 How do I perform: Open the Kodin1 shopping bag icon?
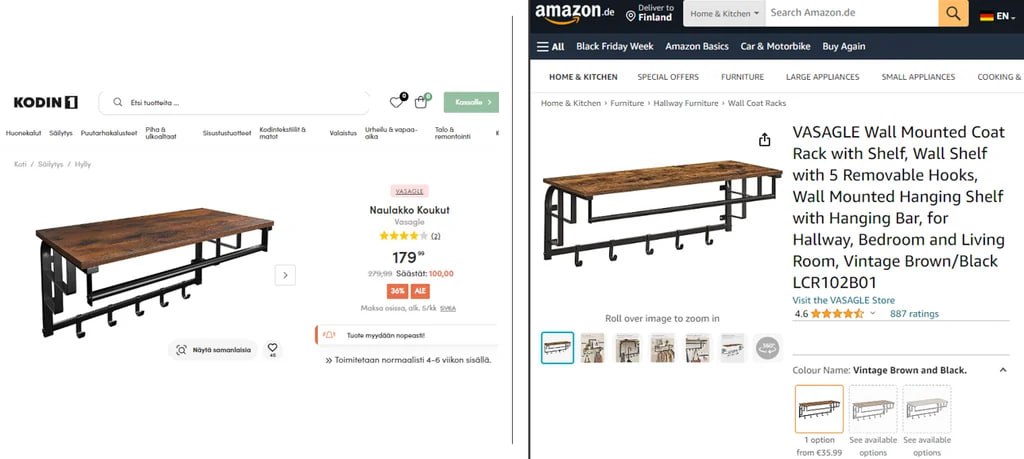(x=422, y=102)
